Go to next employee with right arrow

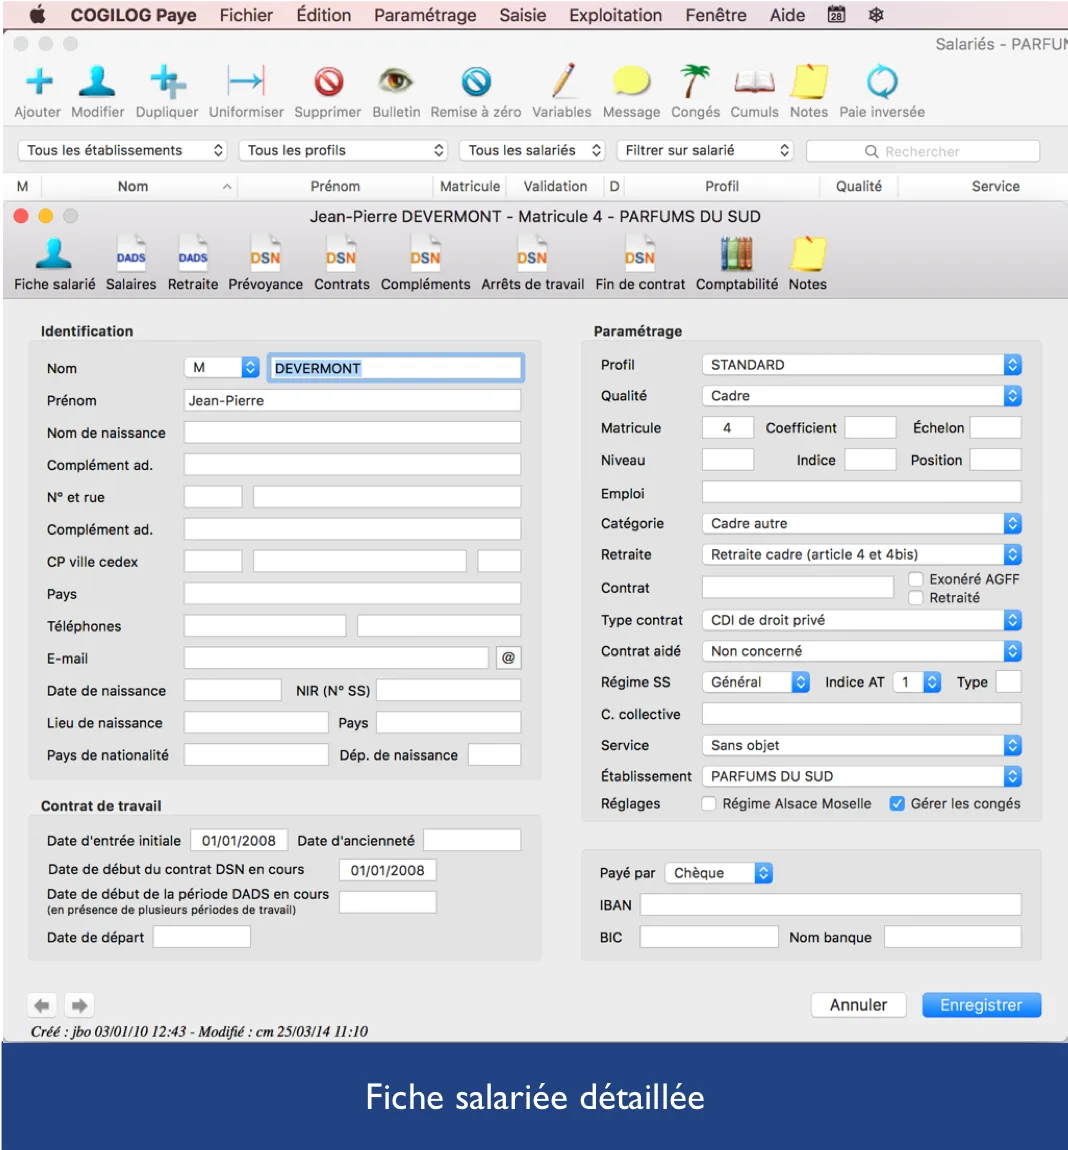pos(79,1005)
